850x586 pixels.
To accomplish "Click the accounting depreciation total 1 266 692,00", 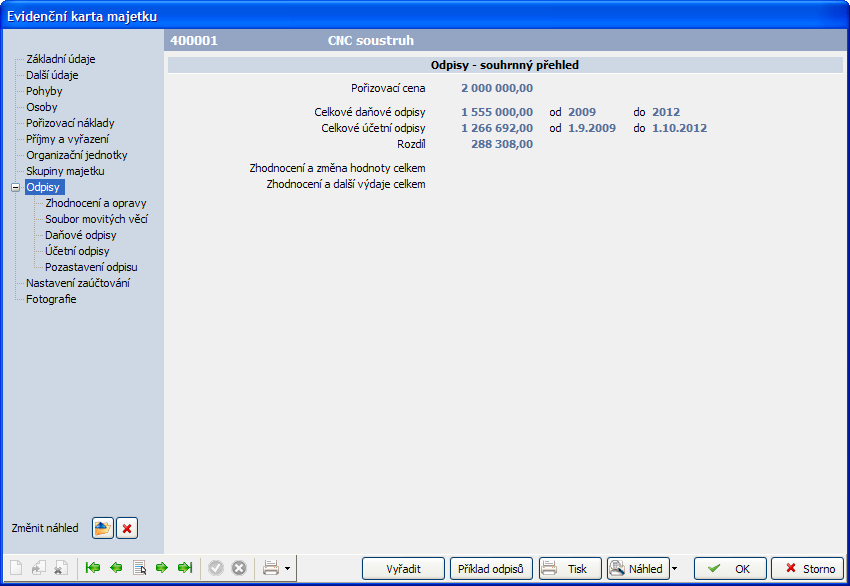I will click(x=497, y=128).
